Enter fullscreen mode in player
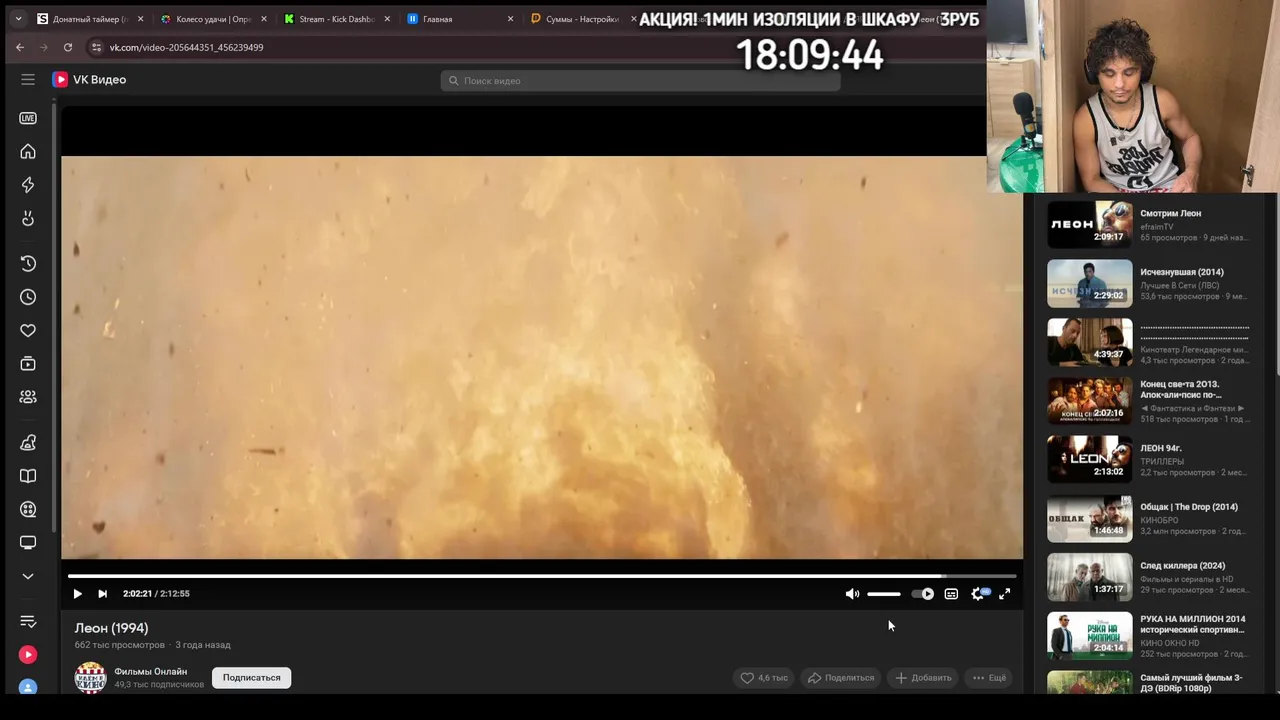The width and height of the screenshot is (1280, 720). (1005, 594)
